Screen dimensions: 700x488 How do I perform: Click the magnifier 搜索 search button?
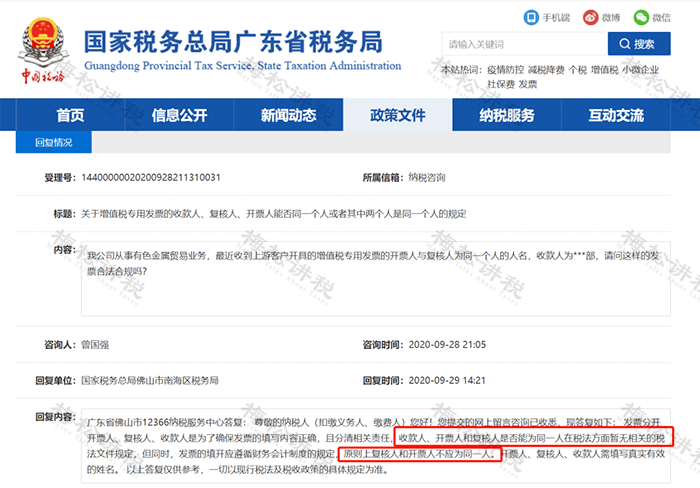[639, 44]
